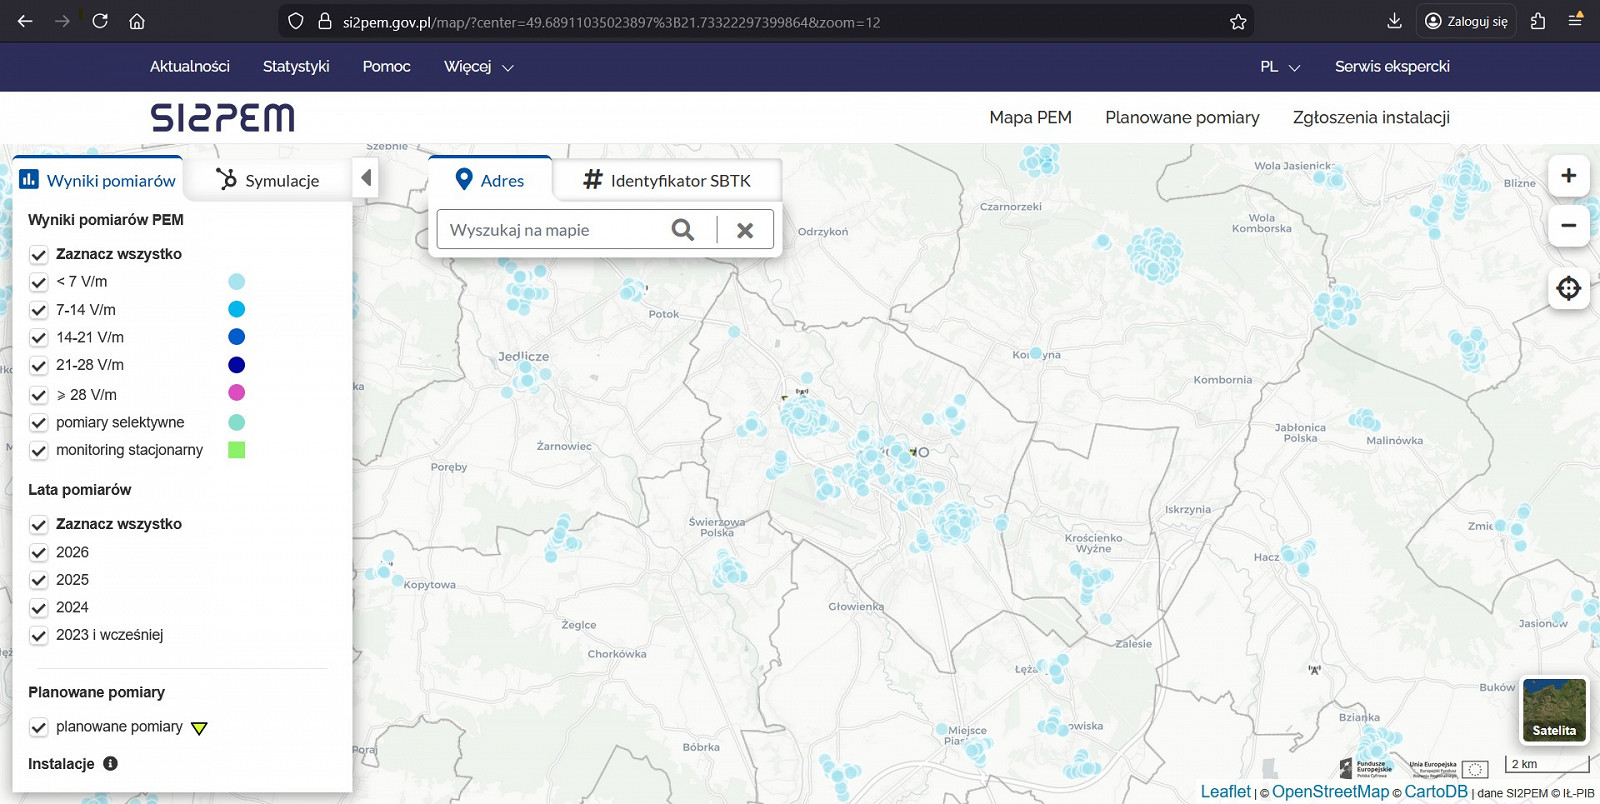The height and width of the screenshot is (804, 1600).
Task: Open the PL language dropdown
Action: (1279, 67)
